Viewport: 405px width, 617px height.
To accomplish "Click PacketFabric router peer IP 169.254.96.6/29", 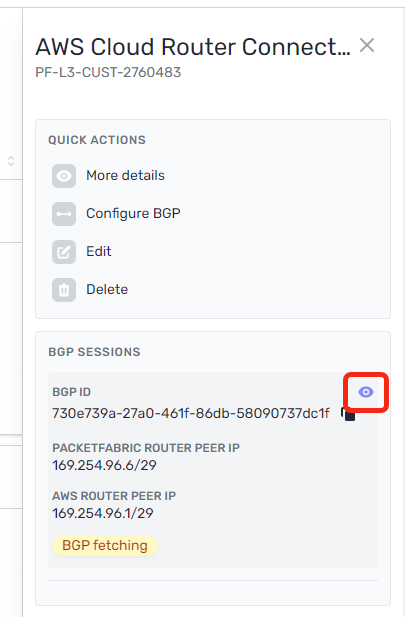I will point(104,466).
